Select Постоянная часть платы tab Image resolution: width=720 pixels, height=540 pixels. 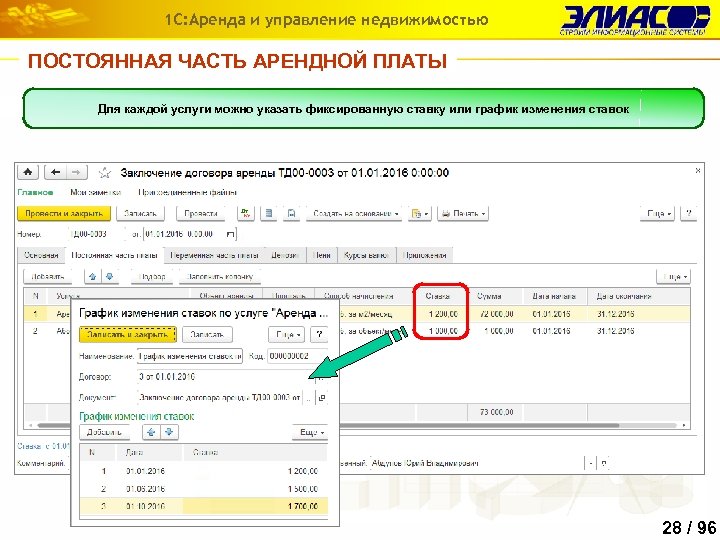pyautogui.click(x=114, y=255)
